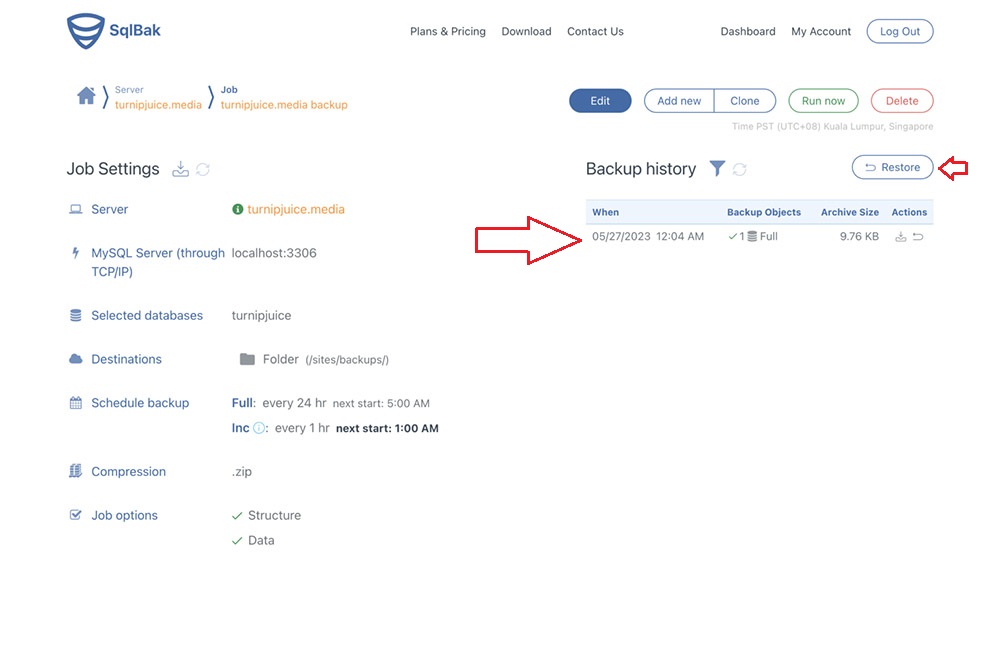The height and width of the screenshot is (648, 1000).
Task: Click next start: 1:00 AM text
Action: 387,429
